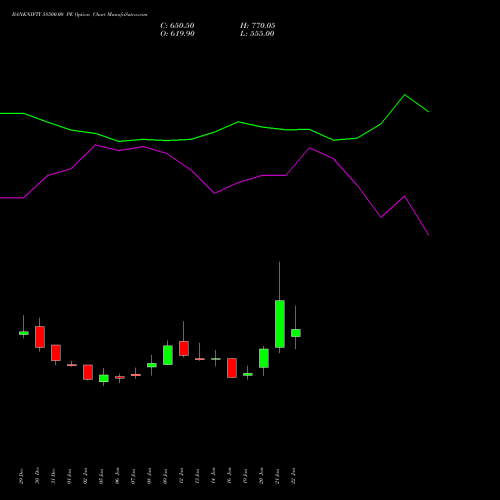Select the 22 Jan date label

point(293,476)
